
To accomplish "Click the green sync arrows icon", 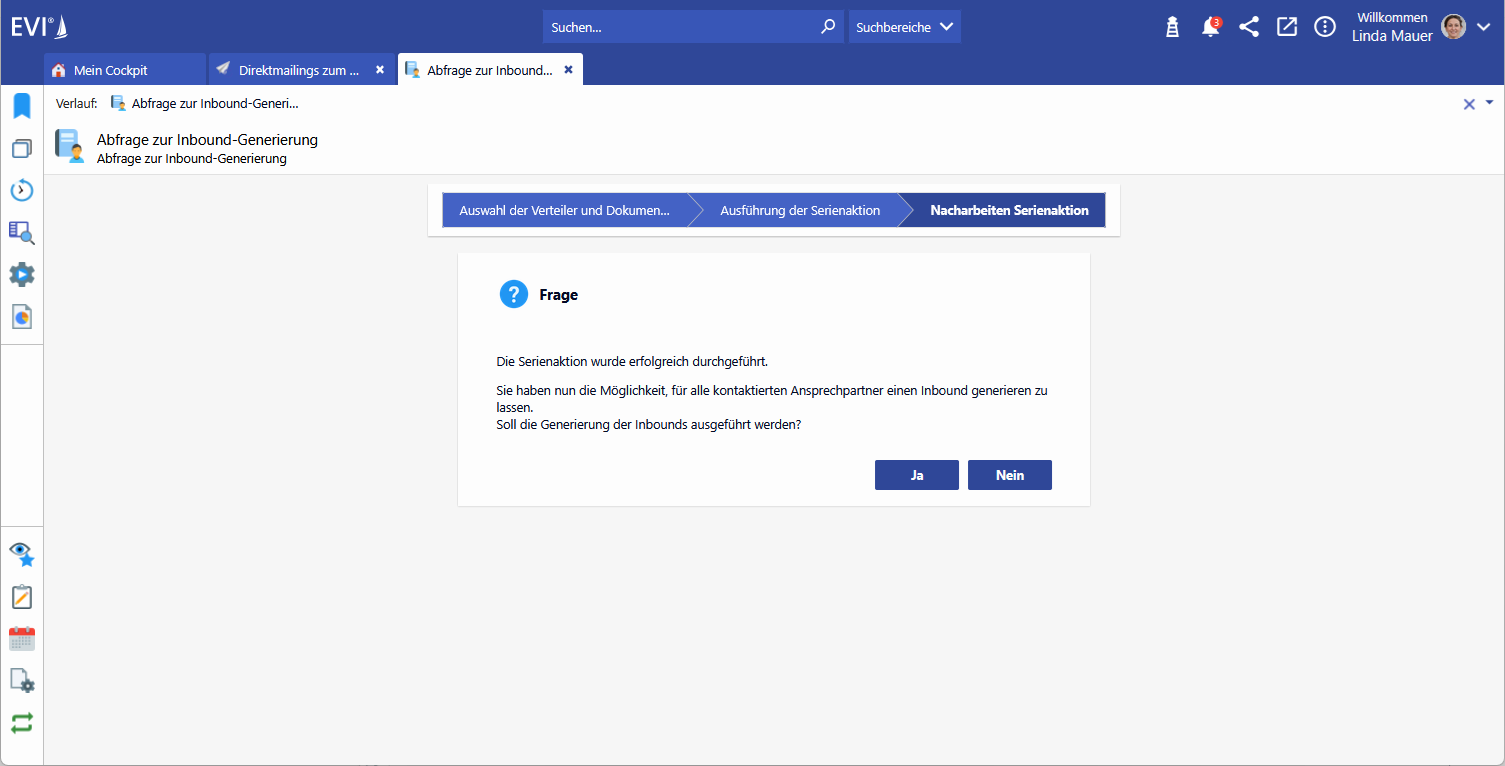I will coord(22,722).
